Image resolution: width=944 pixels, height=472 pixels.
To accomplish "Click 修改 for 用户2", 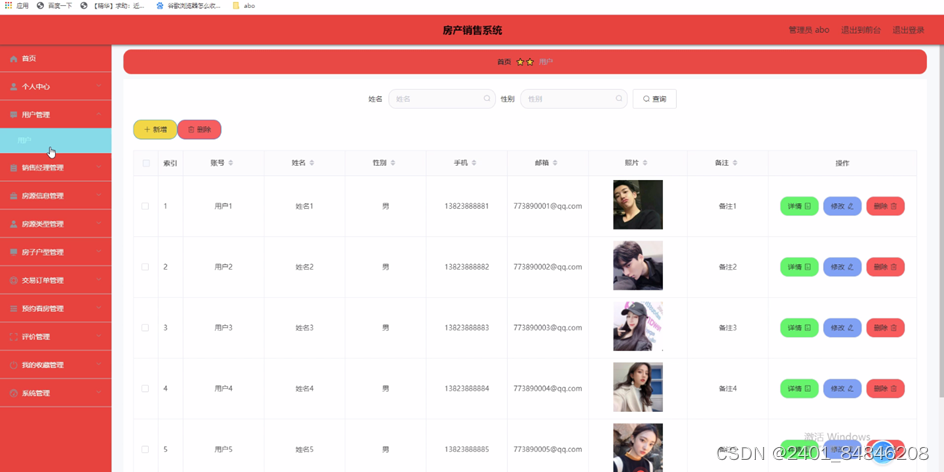I will [842, 267].
